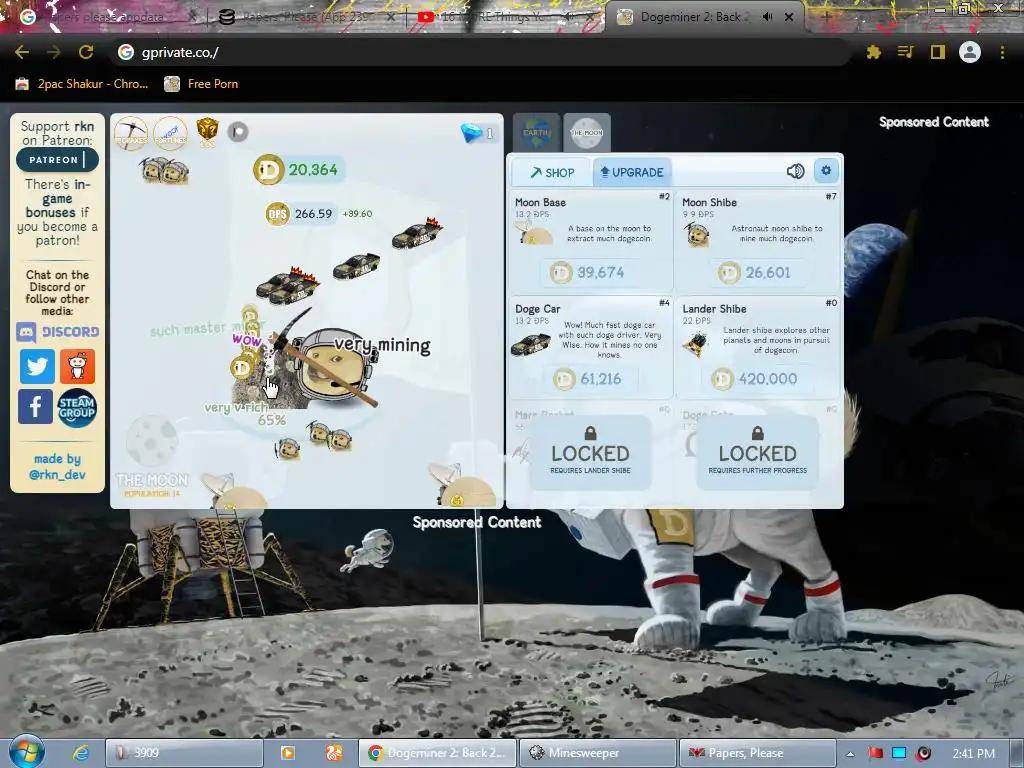Mute the game sound speaker icon

coord(795,171)
